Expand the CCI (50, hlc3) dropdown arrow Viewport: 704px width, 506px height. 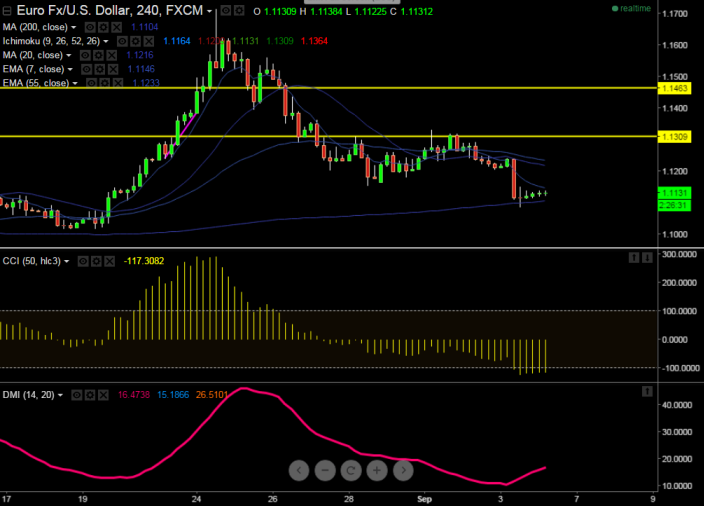66,262
